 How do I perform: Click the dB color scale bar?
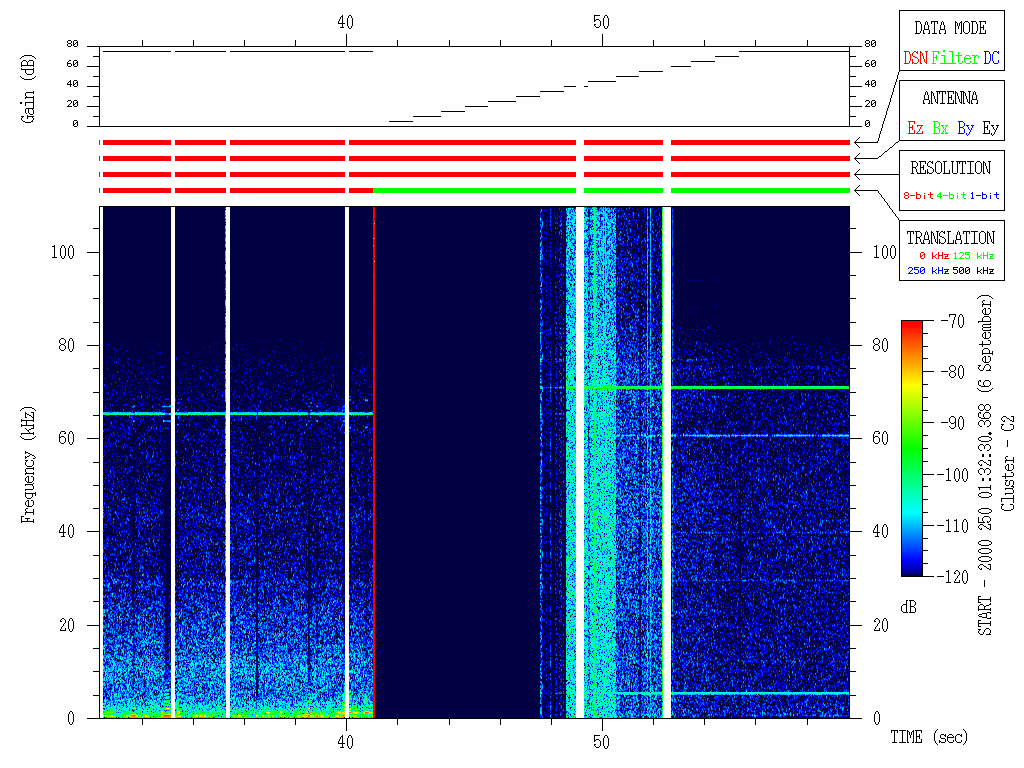click(913, 448)
